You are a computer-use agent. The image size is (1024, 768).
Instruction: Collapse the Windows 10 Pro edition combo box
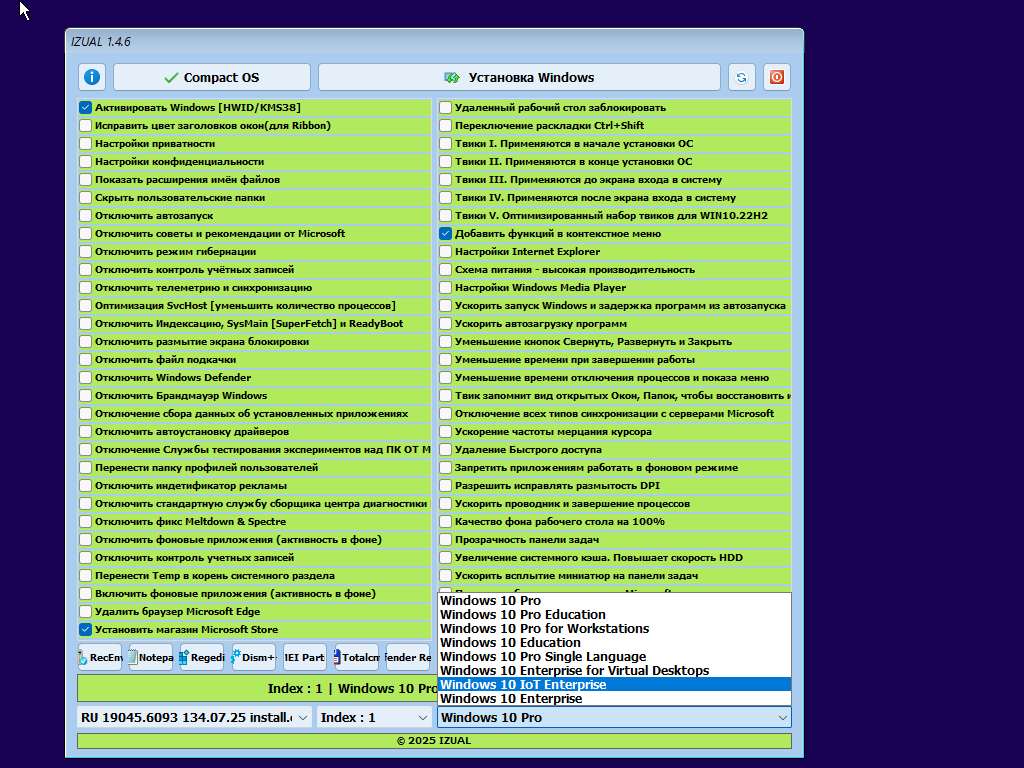click(614, 717)
